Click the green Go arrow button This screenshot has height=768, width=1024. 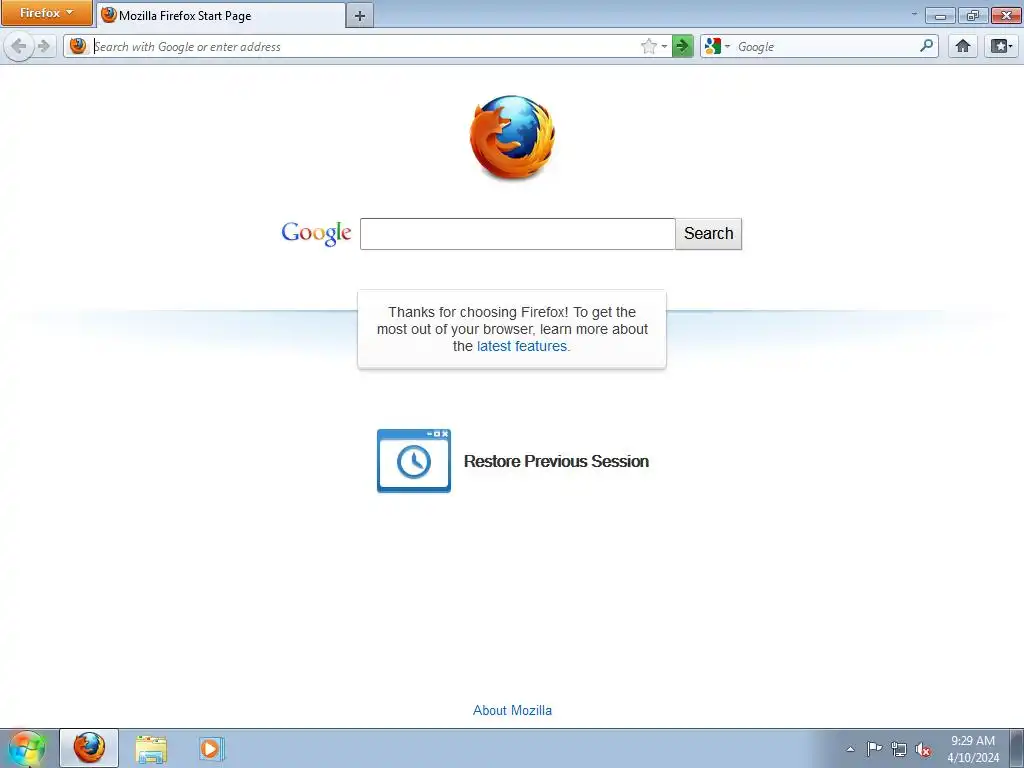coord(682,46)
